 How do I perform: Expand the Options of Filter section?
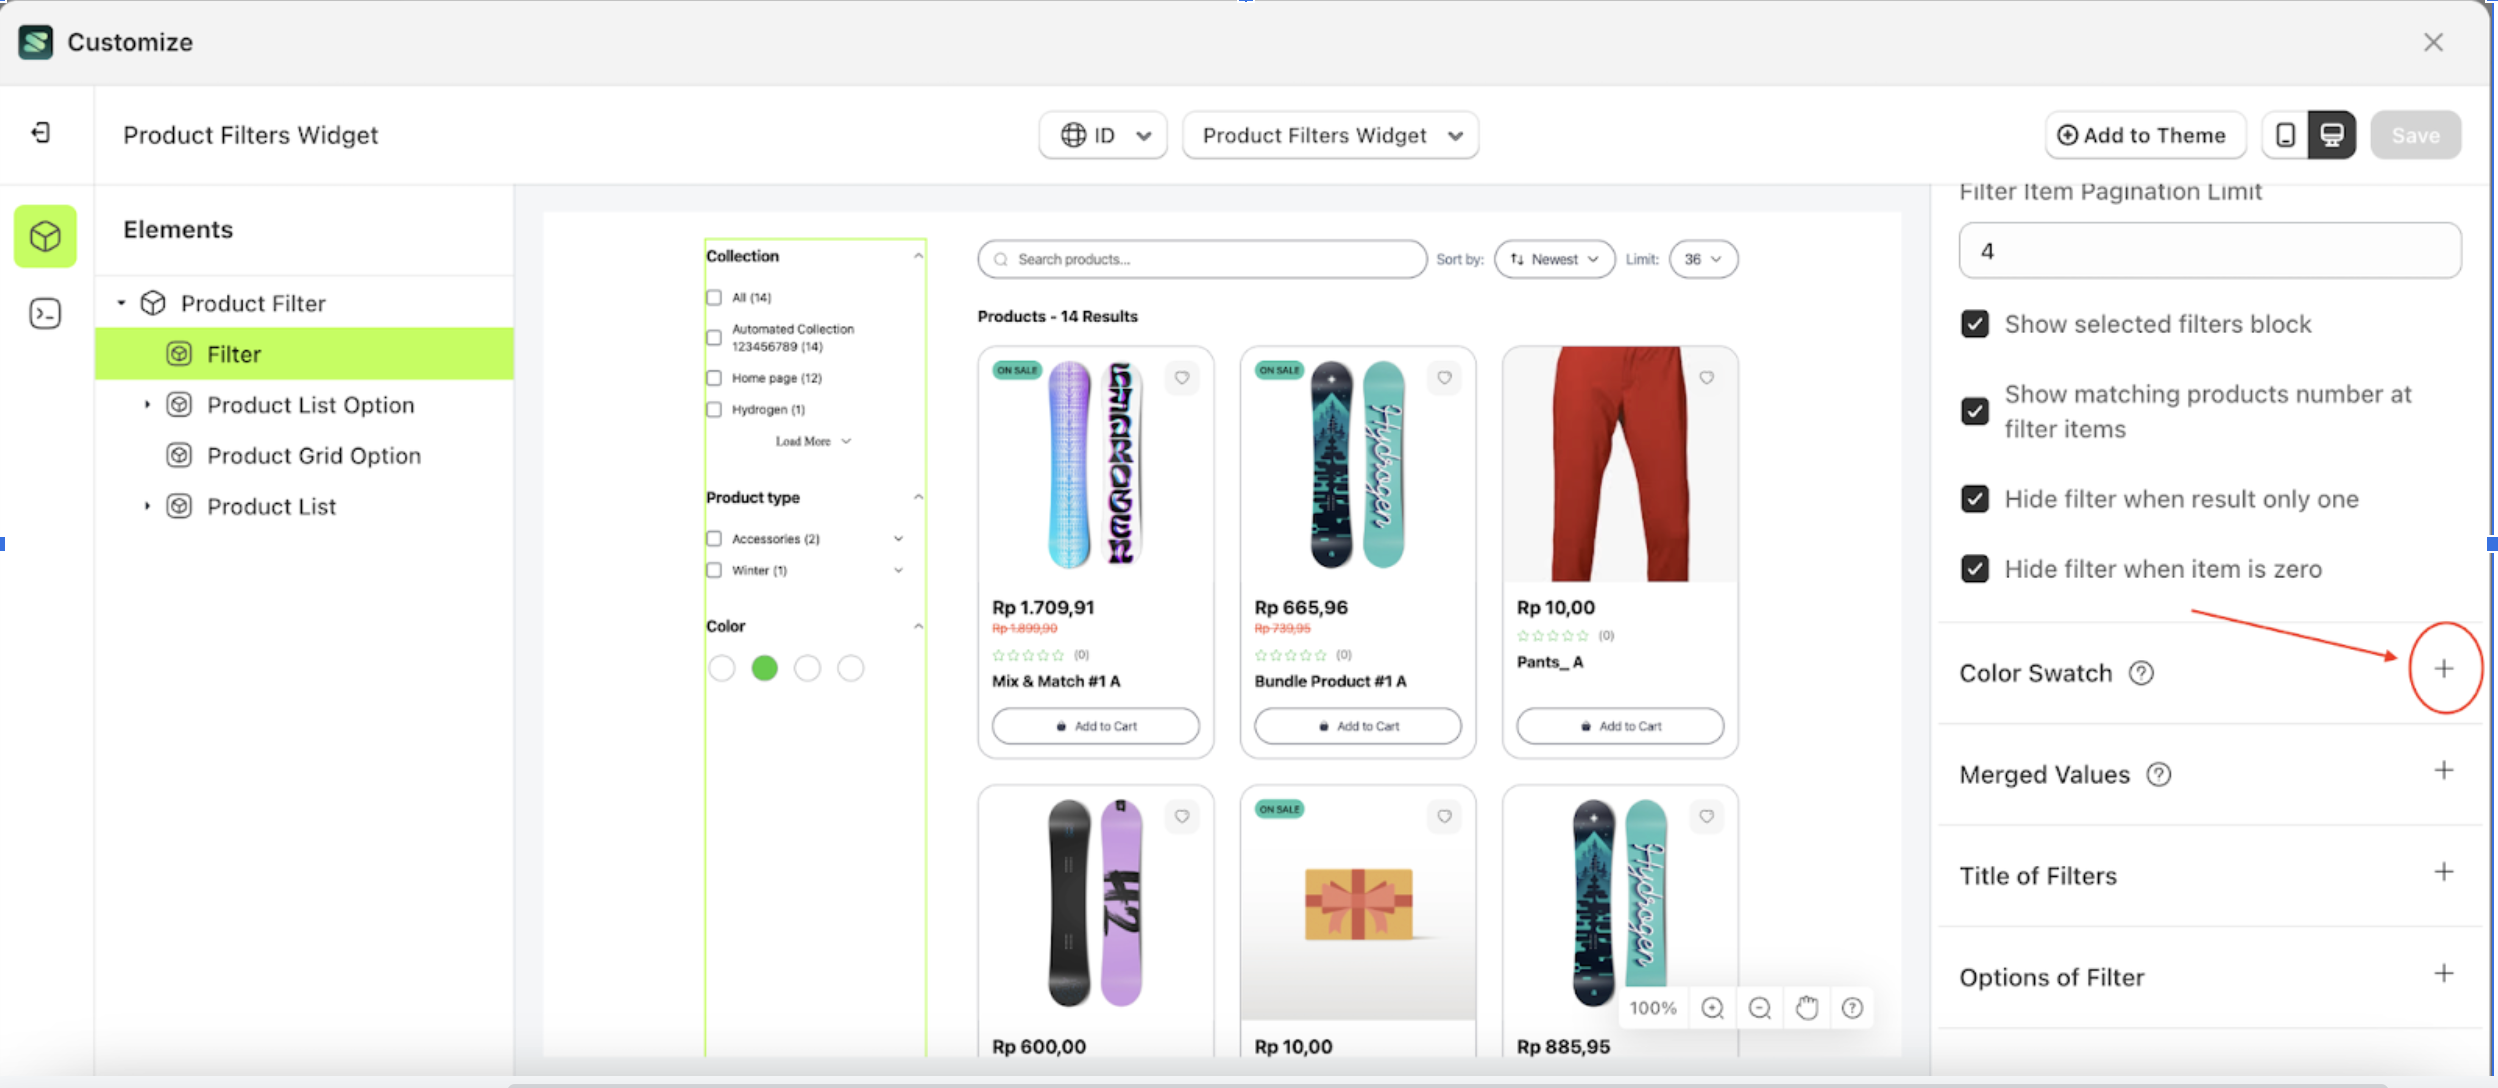point(2443,974)
